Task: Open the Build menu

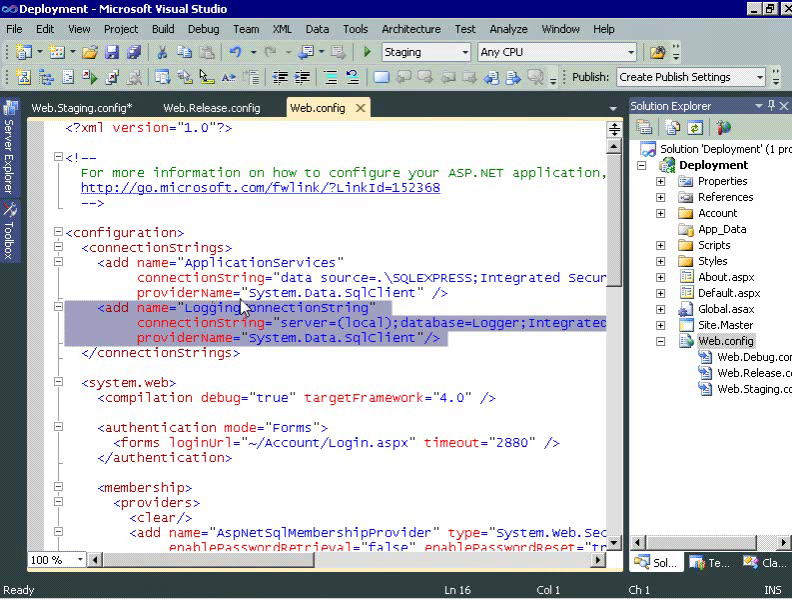Action: pos(163,29)
